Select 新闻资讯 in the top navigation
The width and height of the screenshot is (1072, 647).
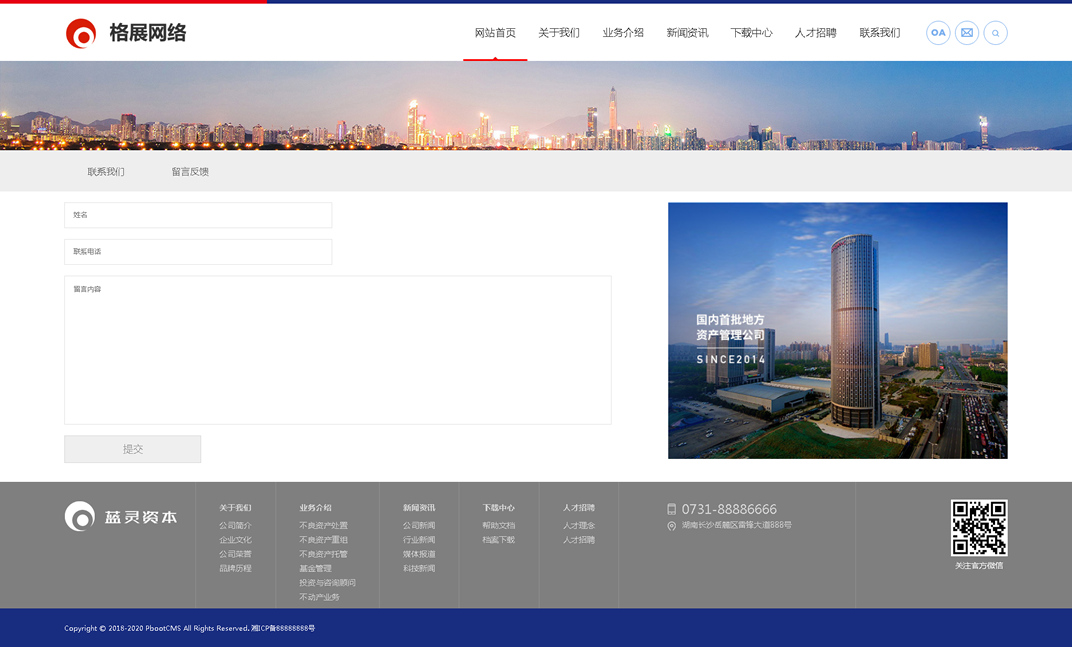tap(687, 33)
